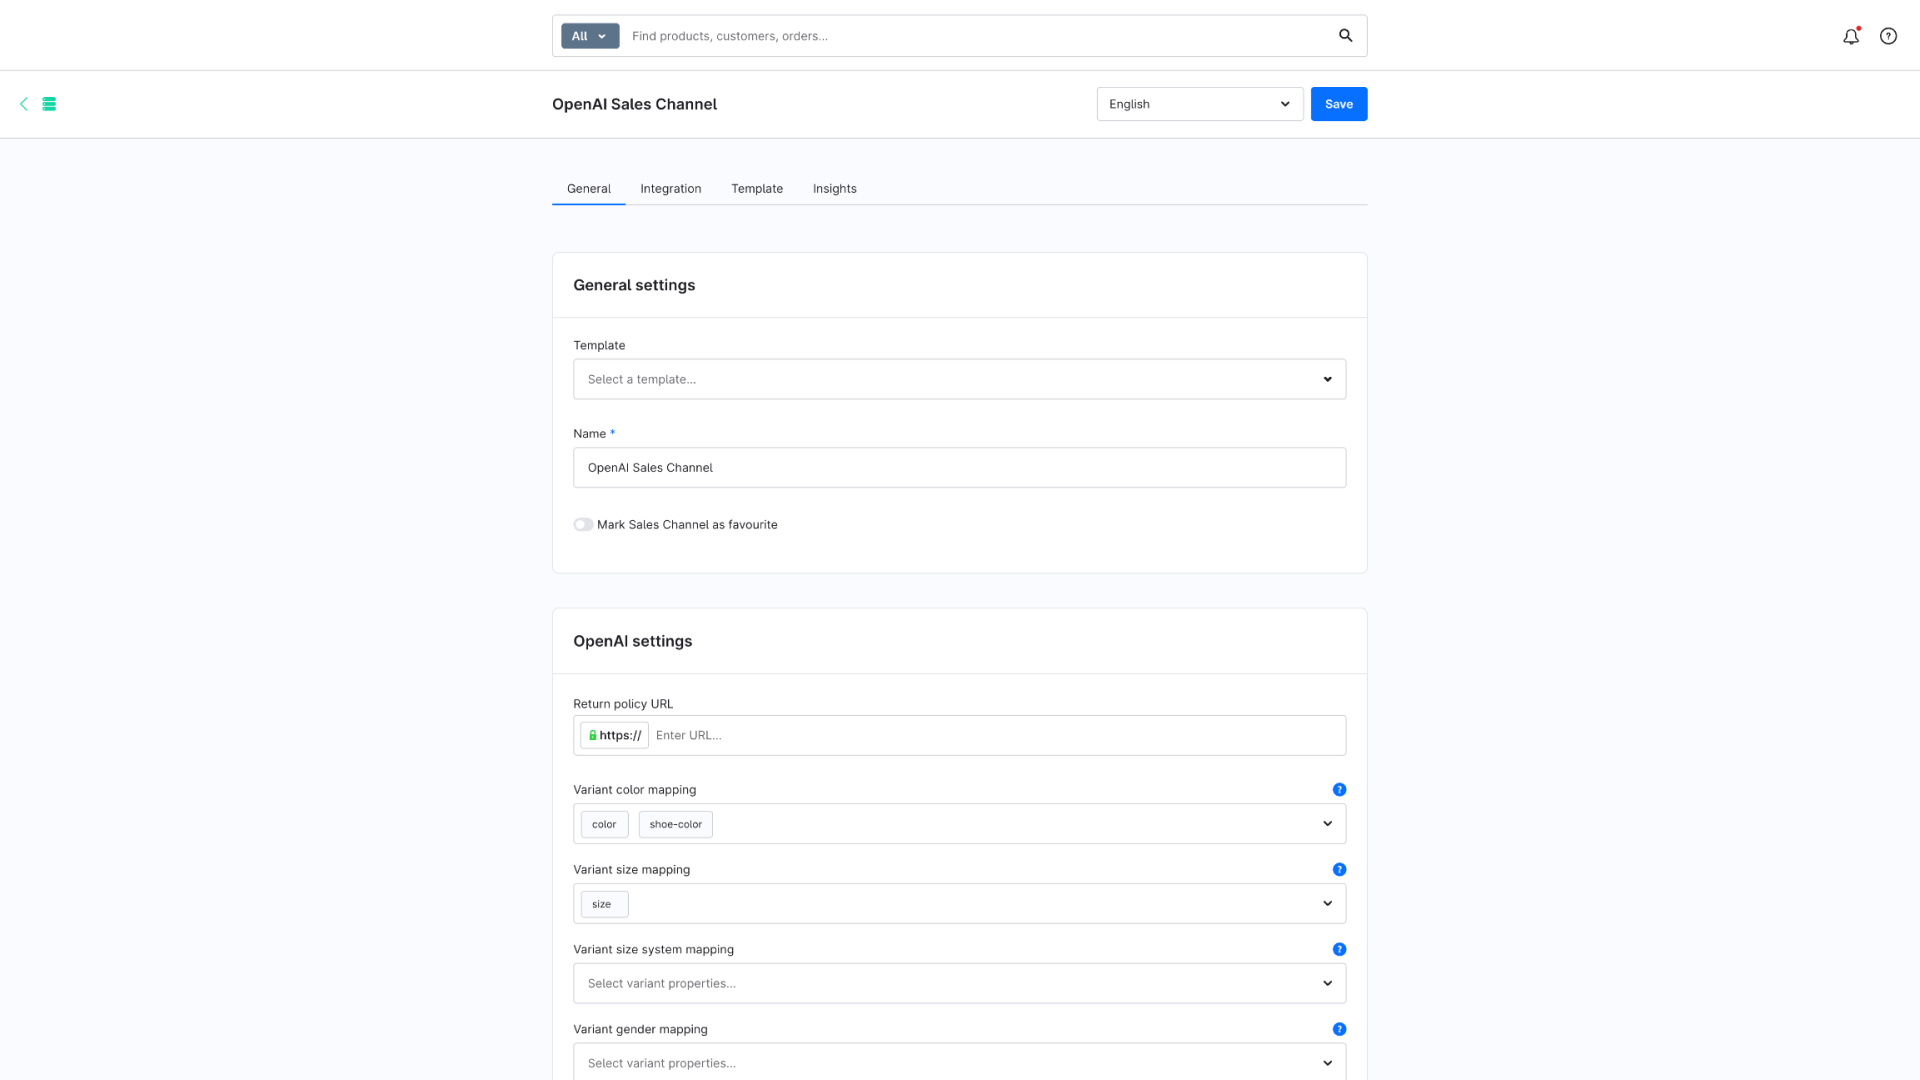Click the 'Variant gender mapping' label
Viewport: 1920px width, 1080px height.
coord(640,1030)
